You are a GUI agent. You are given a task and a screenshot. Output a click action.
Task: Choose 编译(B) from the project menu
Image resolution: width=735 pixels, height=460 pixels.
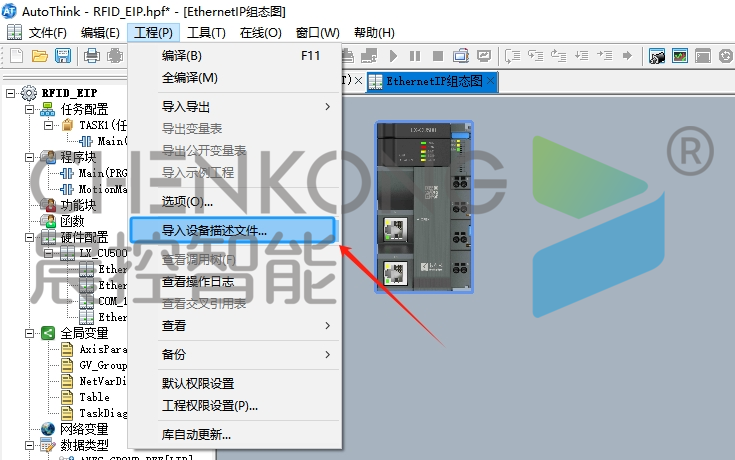235,56
